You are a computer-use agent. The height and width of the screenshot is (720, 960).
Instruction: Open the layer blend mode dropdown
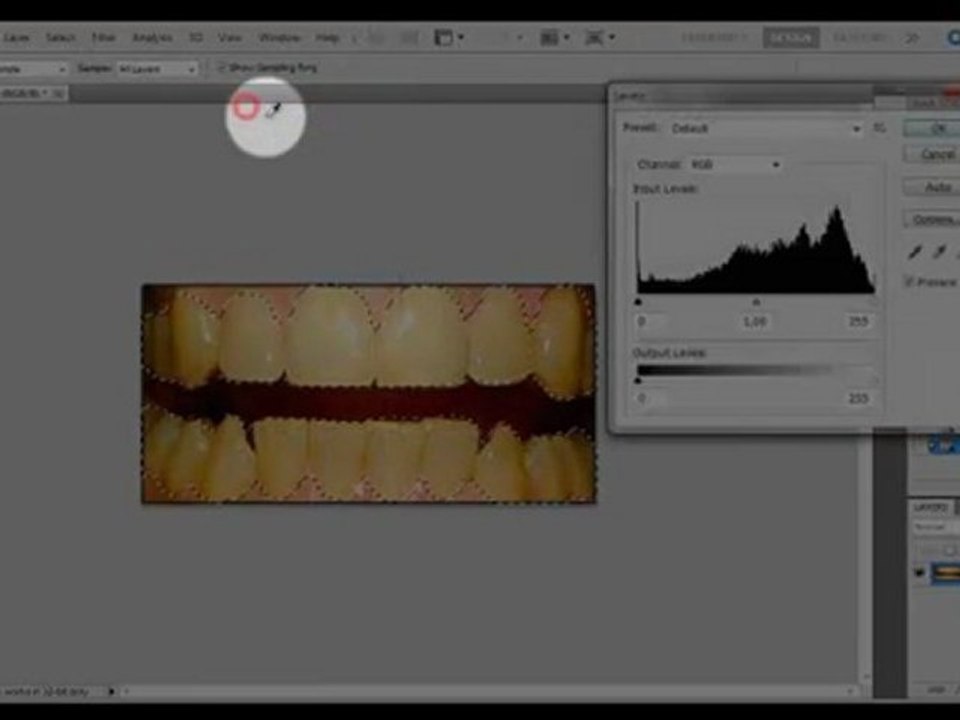coord(936,527)
